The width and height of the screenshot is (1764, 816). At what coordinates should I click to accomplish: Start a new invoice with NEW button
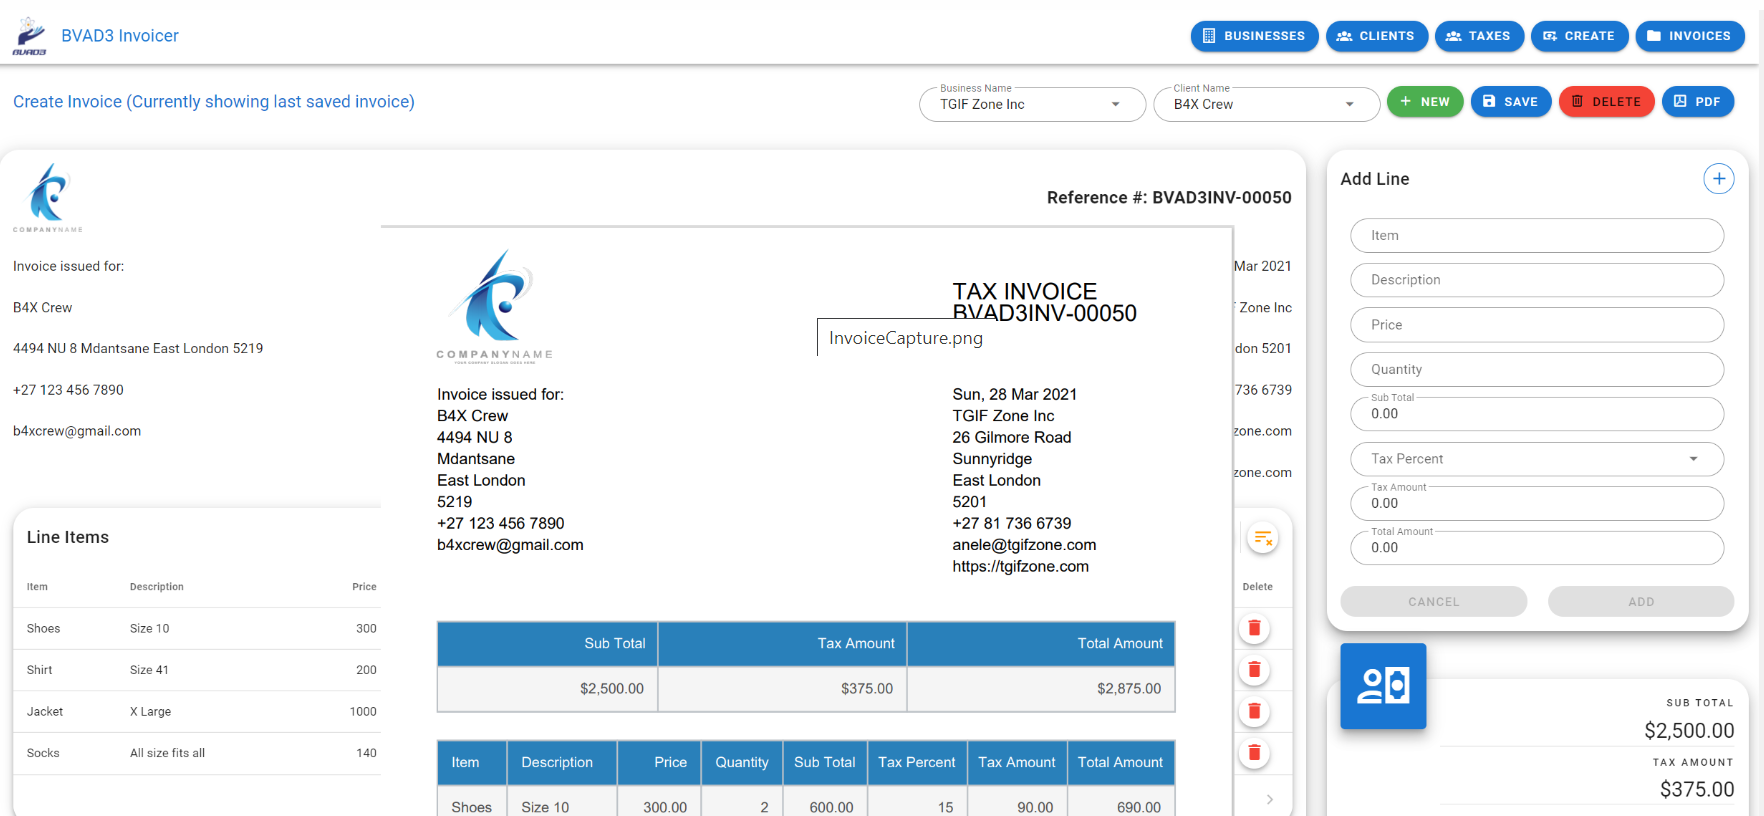(x=1425, y=102)
